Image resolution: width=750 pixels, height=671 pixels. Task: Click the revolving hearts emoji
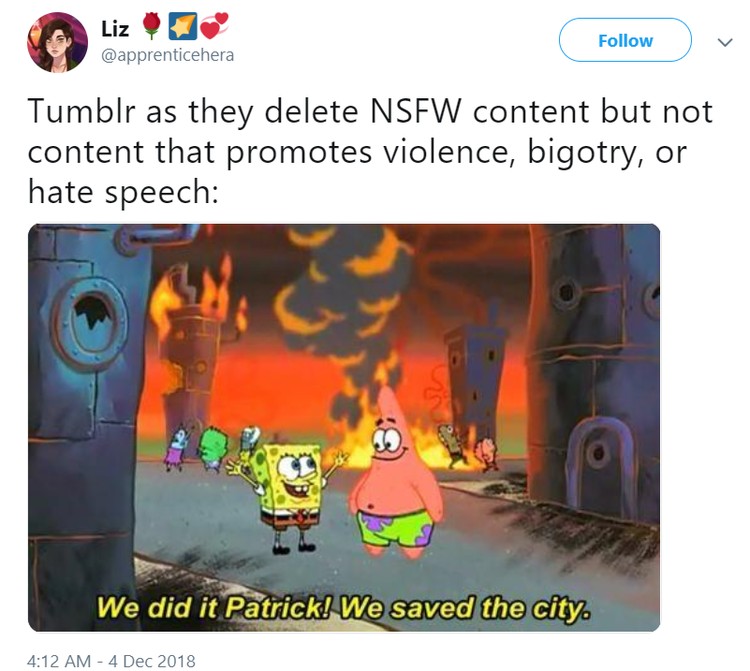coord(214,26)
